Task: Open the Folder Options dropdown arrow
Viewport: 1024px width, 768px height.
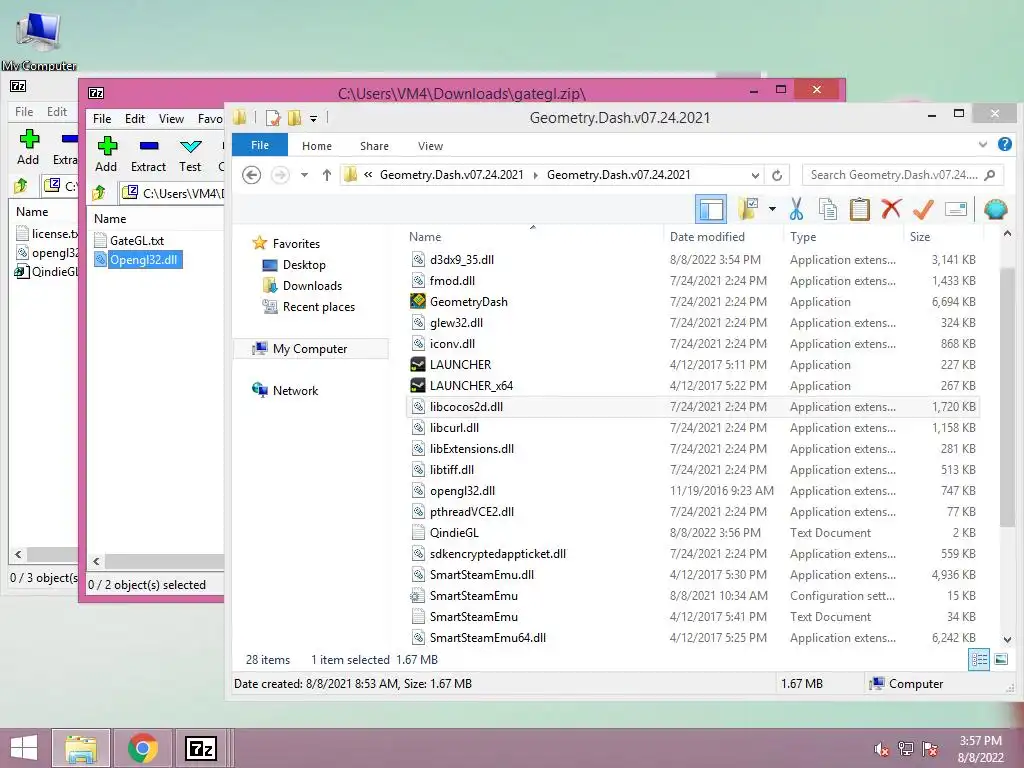Action: [773, 209]
